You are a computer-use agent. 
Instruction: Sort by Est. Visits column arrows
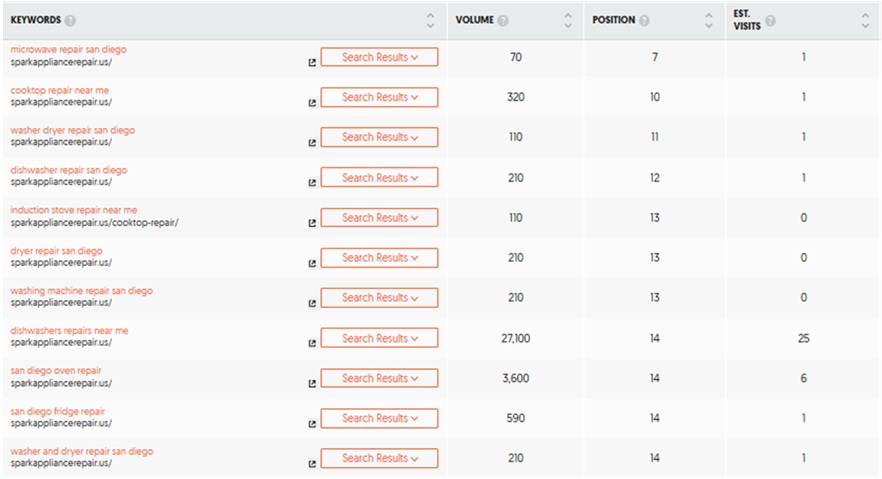[x=865, y=20]
